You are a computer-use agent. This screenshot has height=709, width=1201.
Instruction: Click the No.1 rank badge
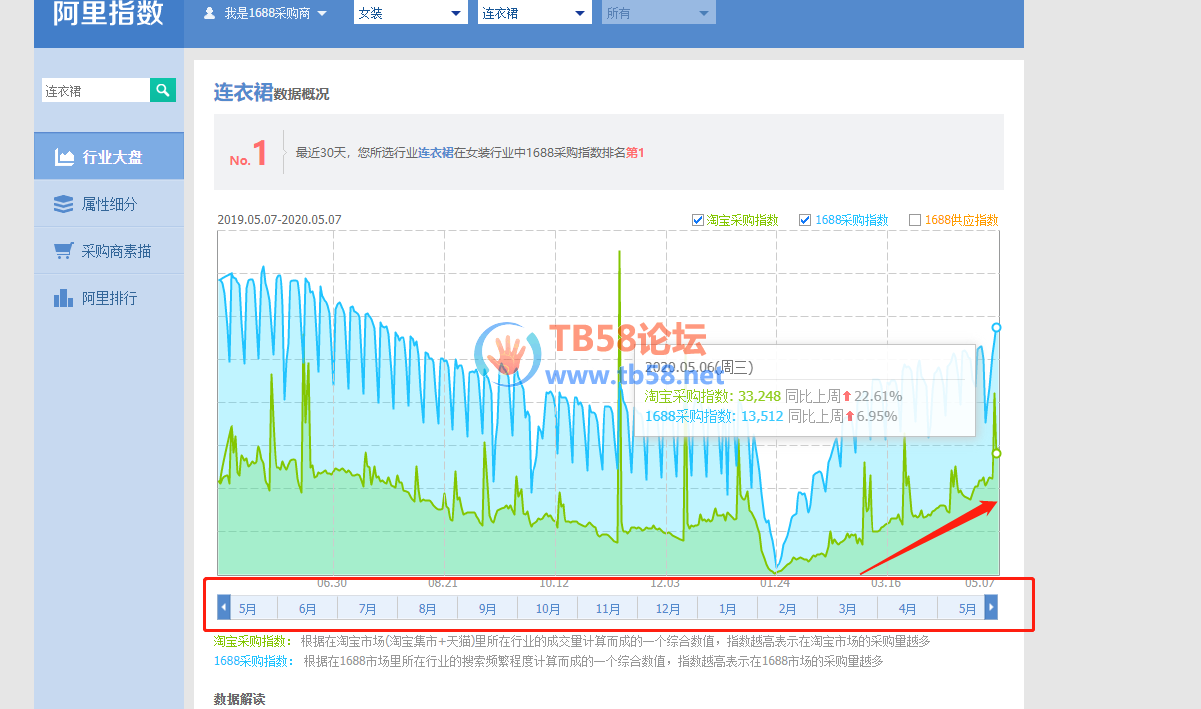coord(249,154)
